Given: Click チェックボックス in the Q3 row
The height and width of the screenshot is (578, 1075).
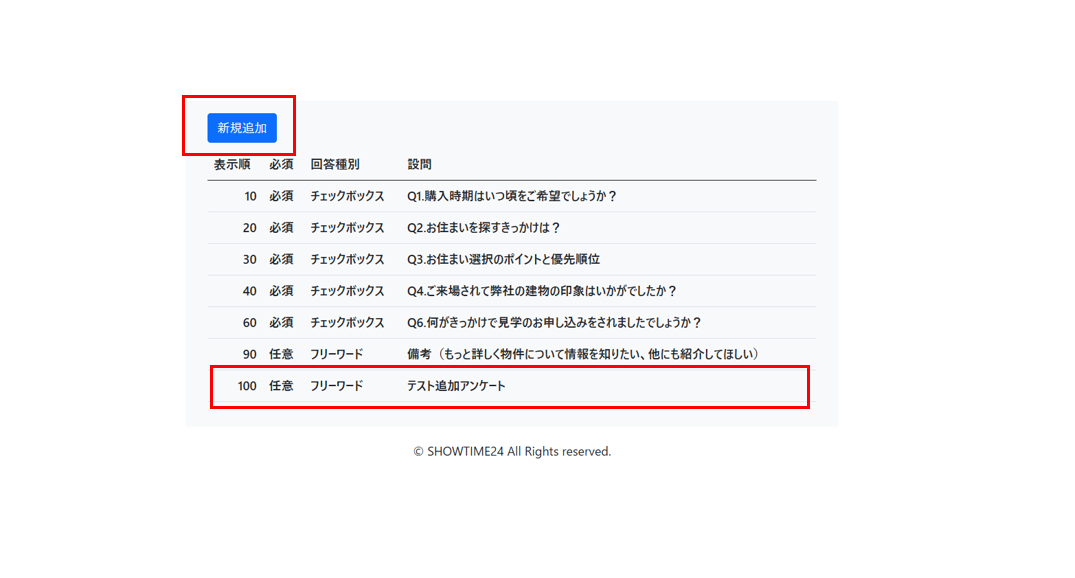Looking at the screenshot, I should coord(347,259).
